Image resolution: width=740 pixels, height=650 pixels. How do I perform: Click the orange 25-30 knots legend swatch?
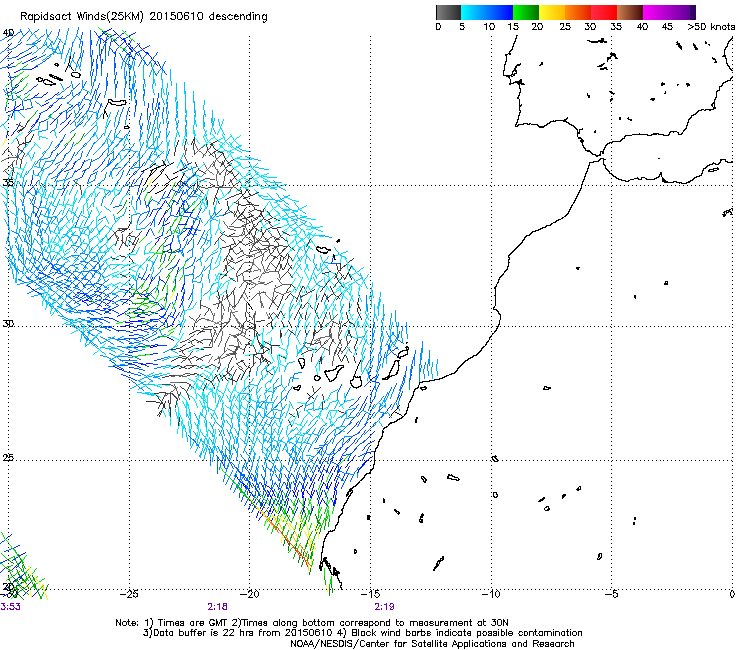click(x=578, y=12)
